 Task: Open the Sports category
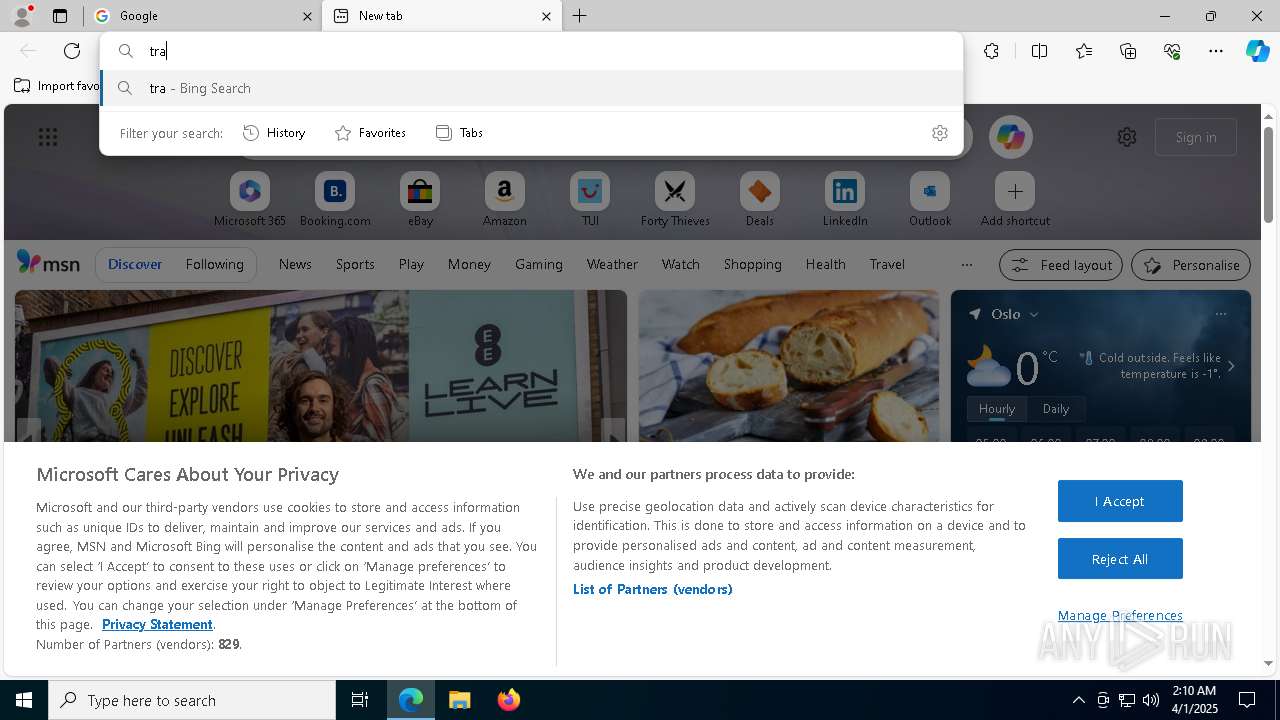[x=355, y=264]
